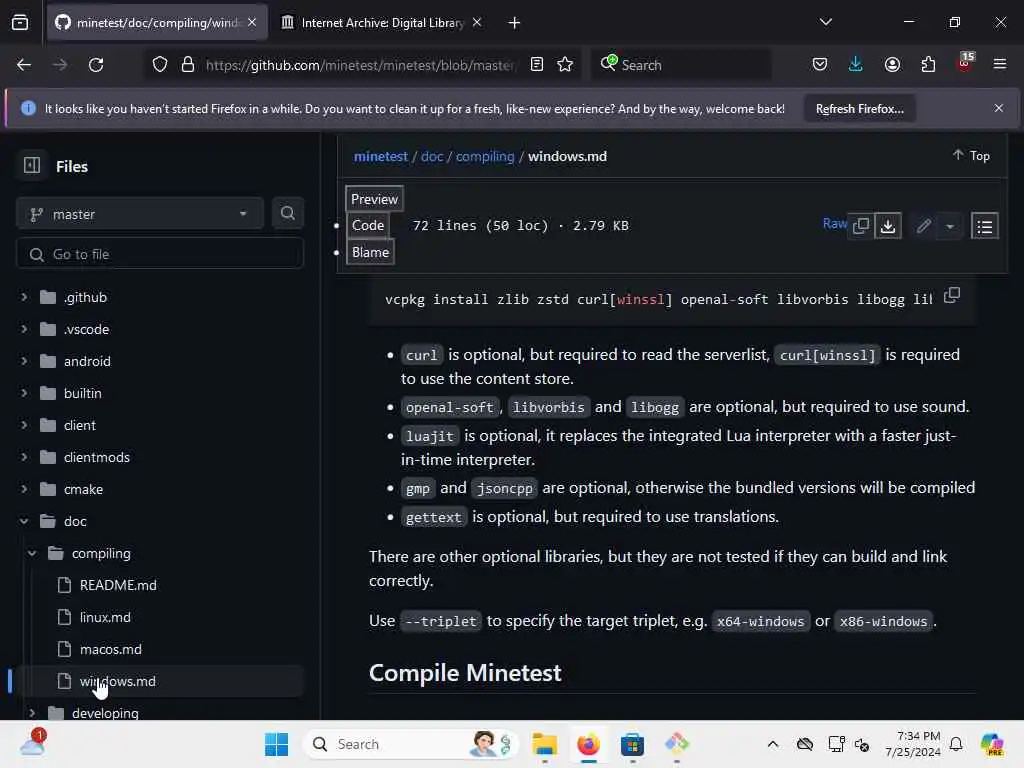Focus the Go to file input
The image size is (1024, 768).
tap(159, 254)
